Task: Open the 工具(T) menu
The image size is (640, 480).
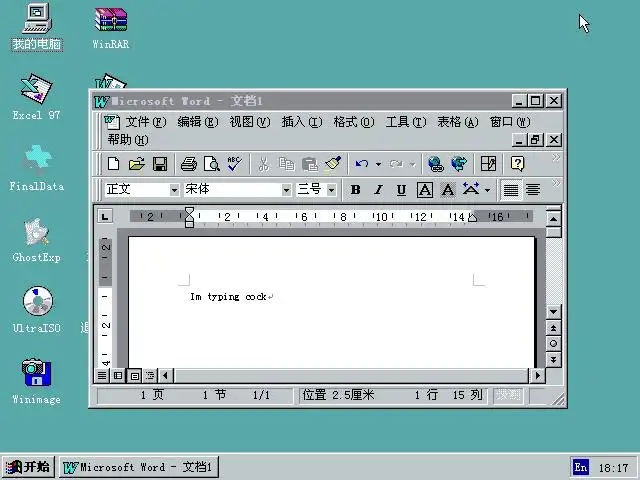Action: point(406,122)
